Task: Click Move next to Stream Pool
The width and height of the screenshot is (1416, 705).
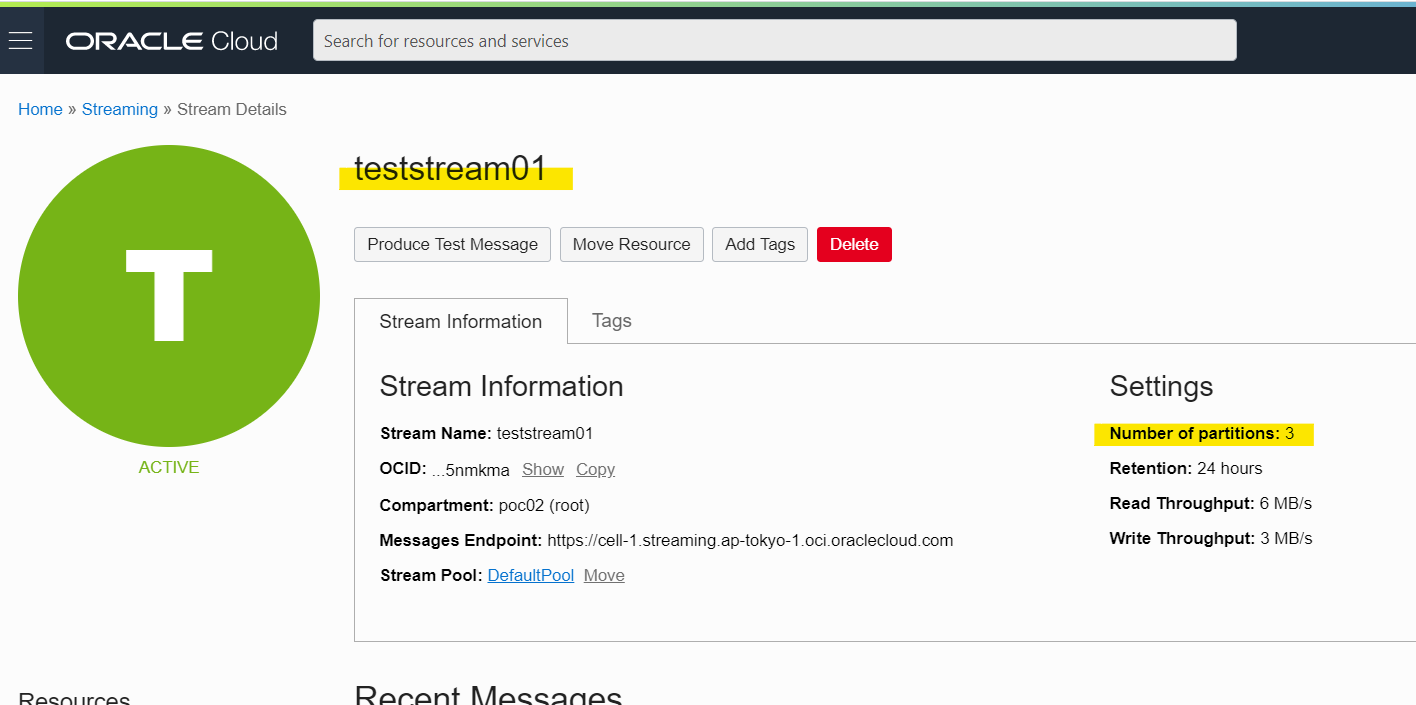Action: (604, 575)
